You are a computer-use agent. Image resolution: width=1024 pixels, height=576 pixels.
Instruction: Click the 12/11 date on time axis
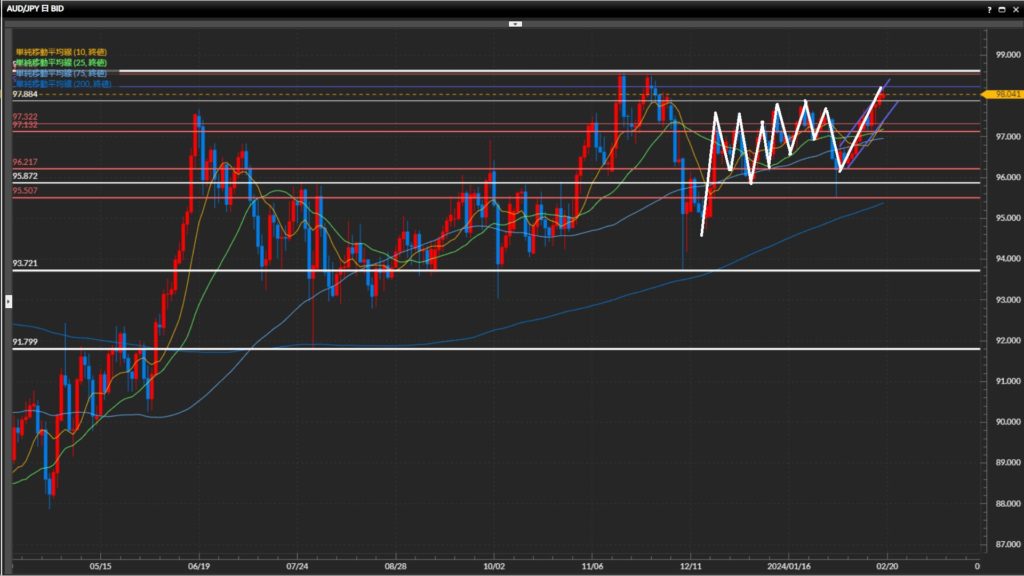pos(689,565)
